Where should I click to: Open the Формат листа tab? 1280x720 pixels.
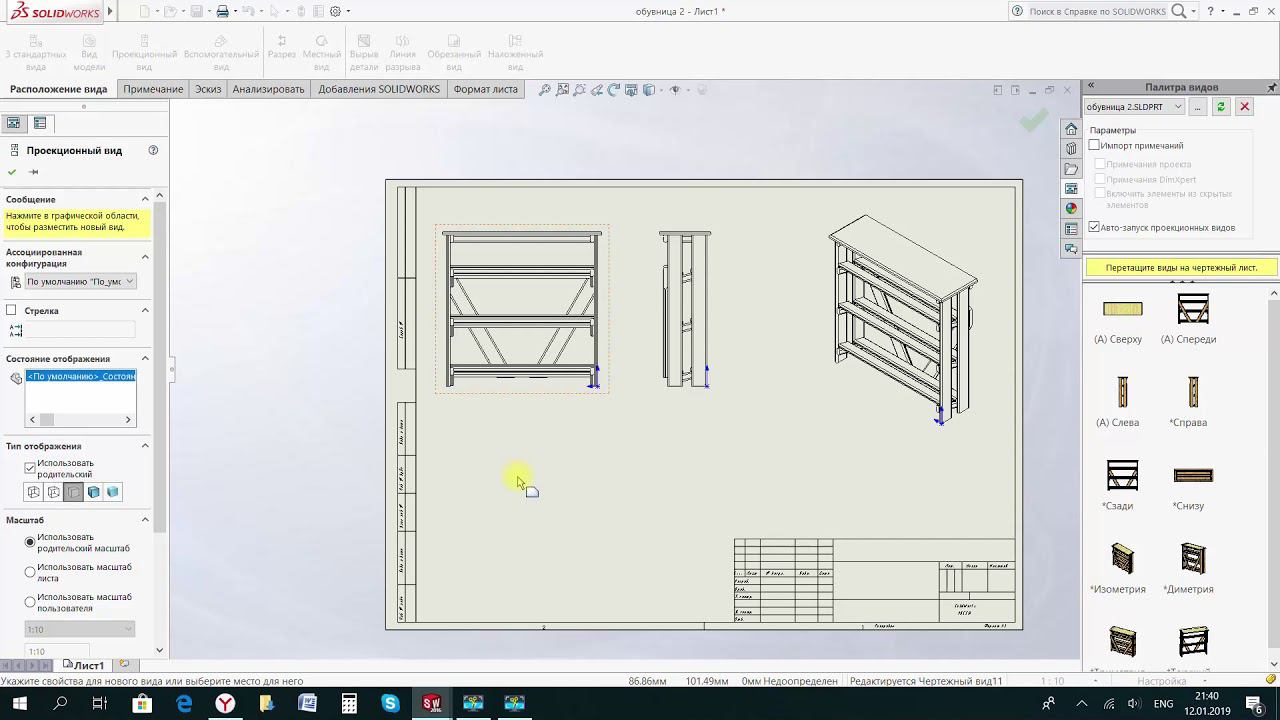coord(486,89)
